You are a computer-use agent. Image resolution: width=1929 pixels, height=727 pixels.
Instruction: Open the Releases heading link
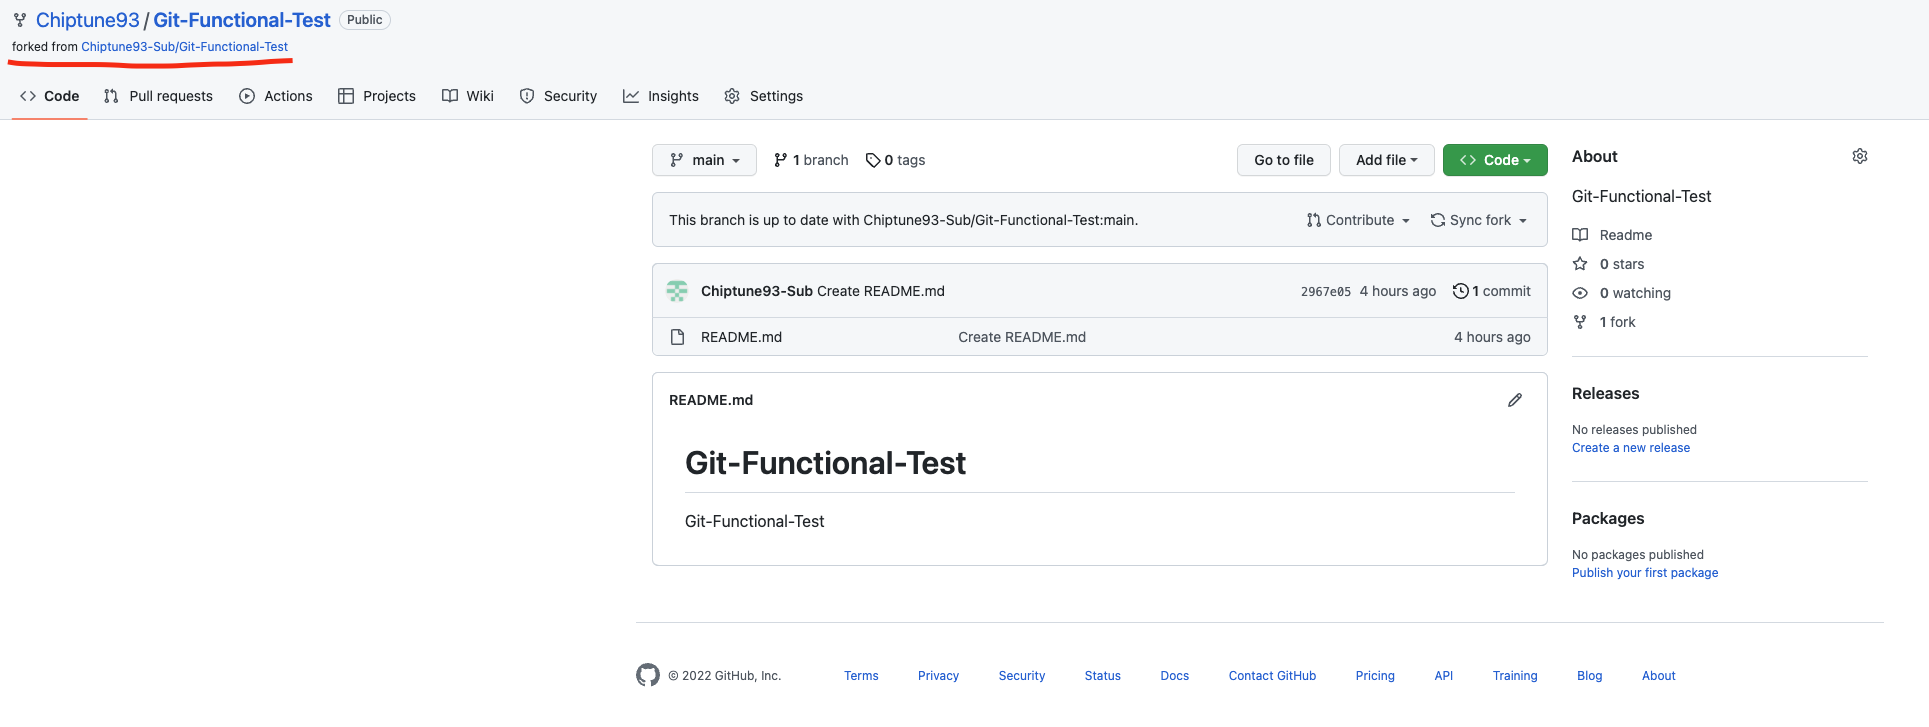[x=1606, y=394]
